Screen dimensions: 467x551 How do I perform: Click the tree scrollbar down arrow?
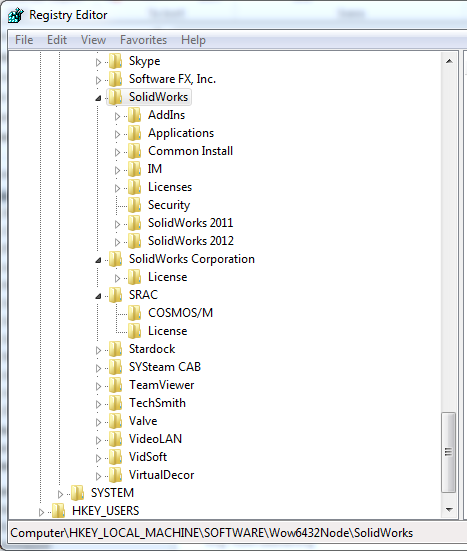click(x=449, y=510)
